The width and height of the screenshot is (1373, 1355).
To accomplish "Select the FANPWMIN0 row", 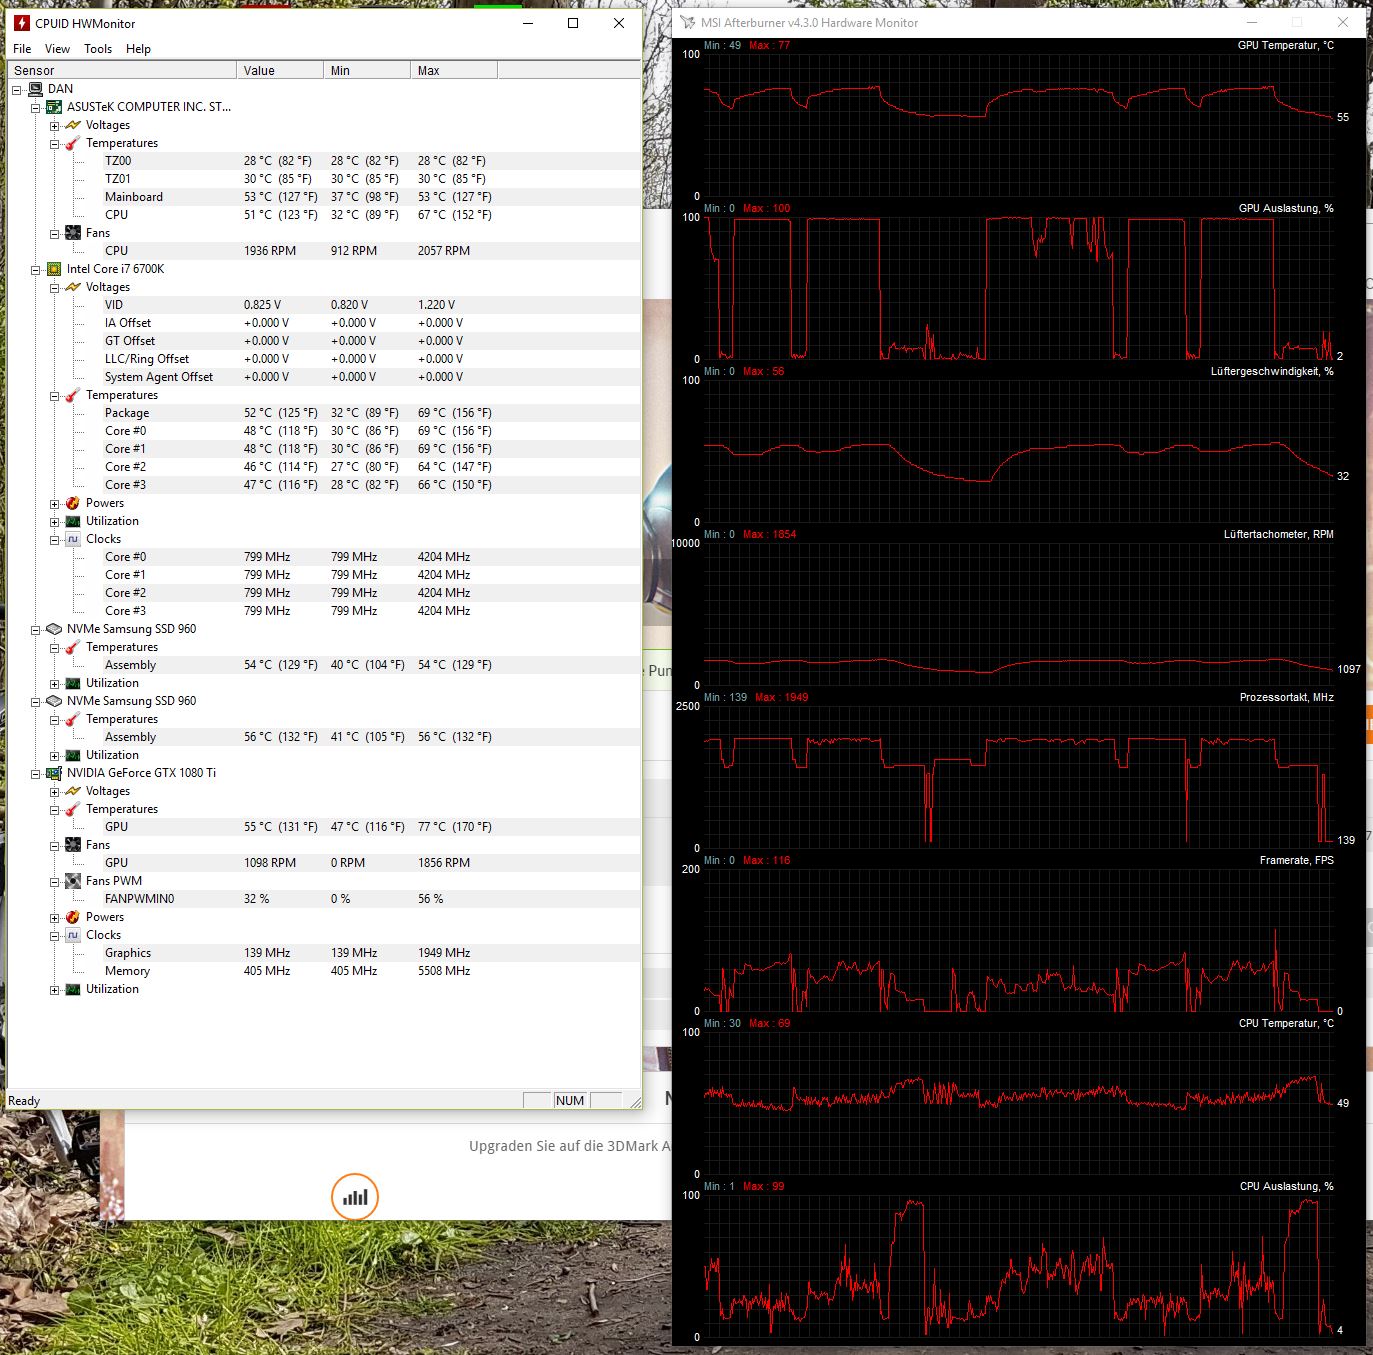I will click(324, 899).
